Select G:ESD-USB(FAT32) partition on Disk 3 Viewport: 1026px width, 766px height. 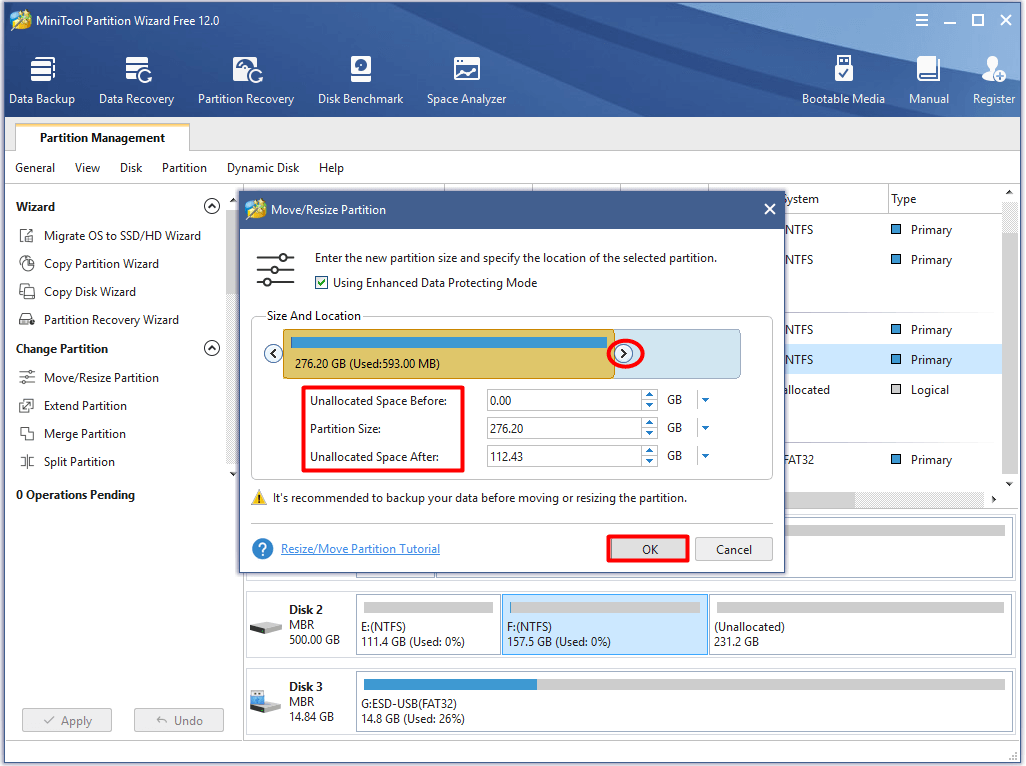684,702
